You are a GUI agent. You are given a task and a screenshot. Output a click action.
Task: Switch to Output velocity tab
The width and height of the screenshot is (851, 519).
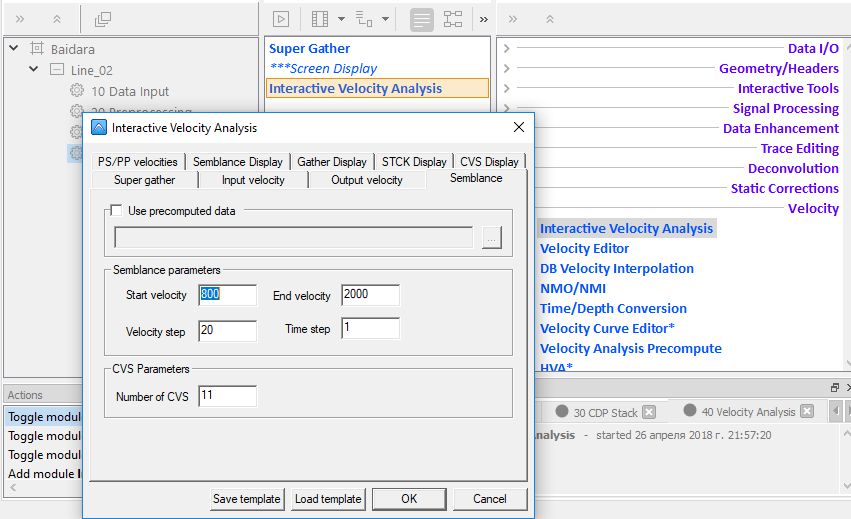367,180
